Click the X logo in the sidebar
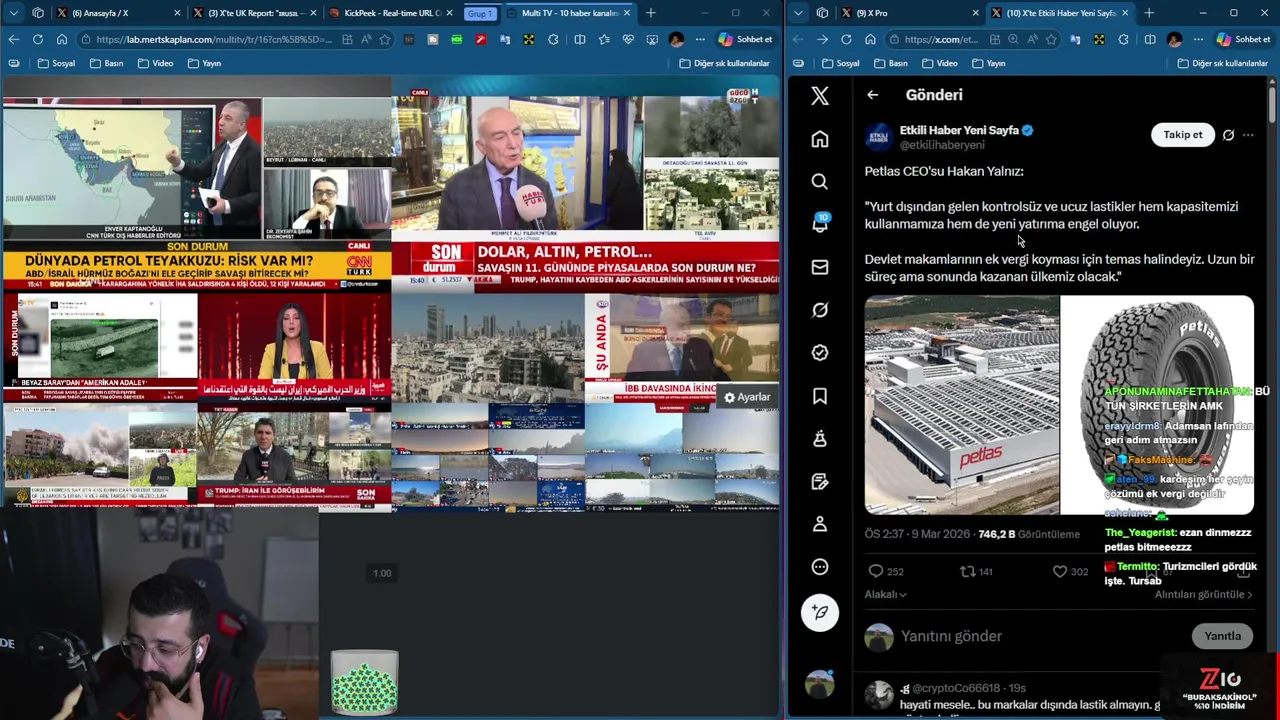The image size is (1280, 720). pyautogui.click(x=820, y=96)
